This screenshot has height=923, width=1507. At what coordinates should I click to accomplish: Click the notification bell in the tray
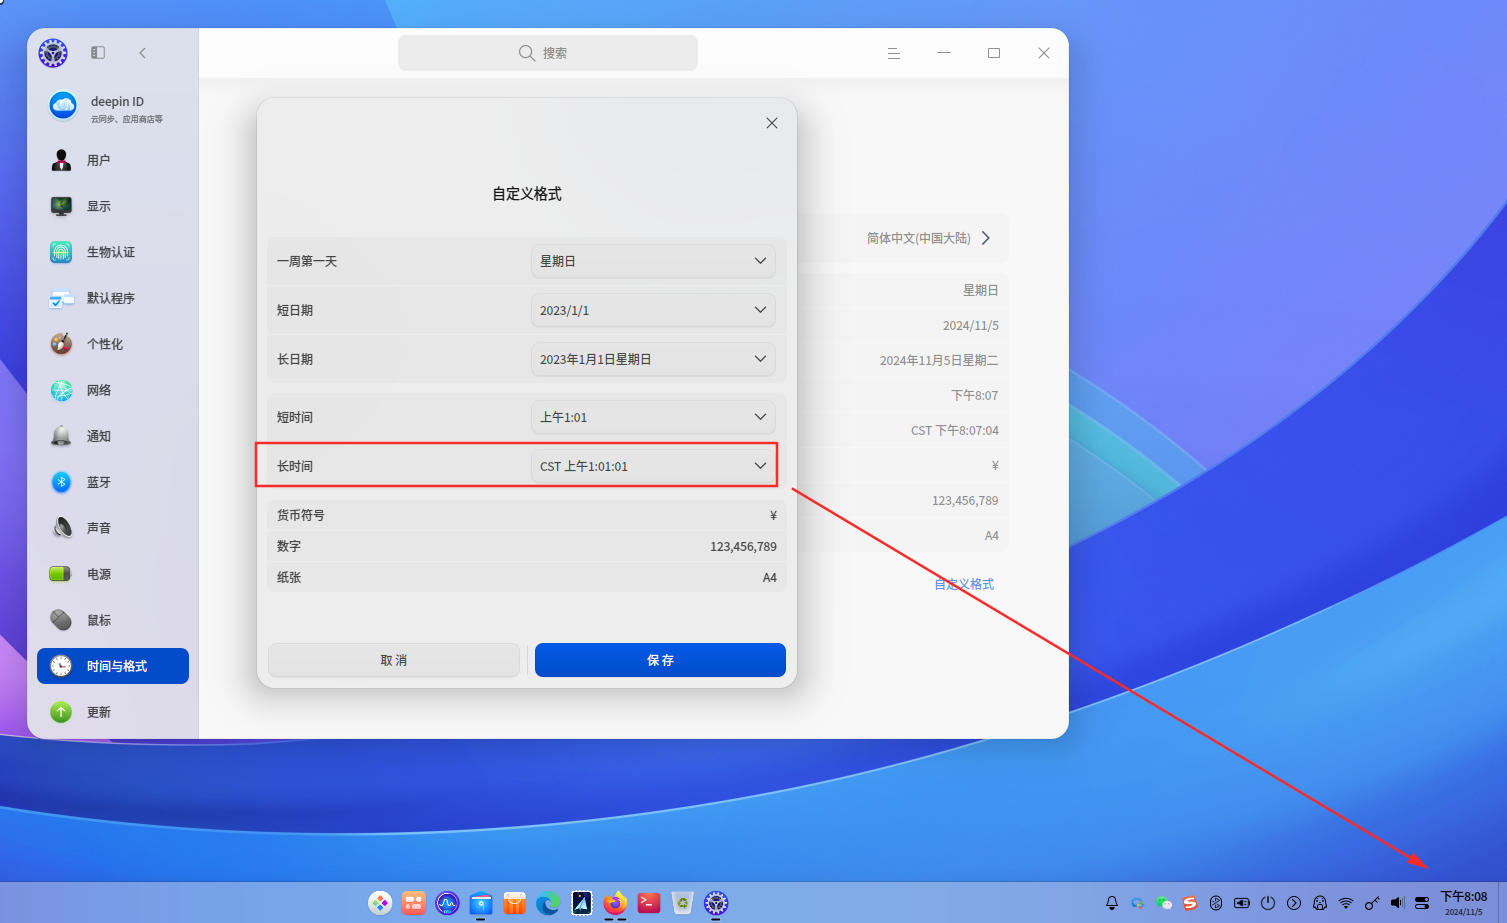coord(1111,903)
